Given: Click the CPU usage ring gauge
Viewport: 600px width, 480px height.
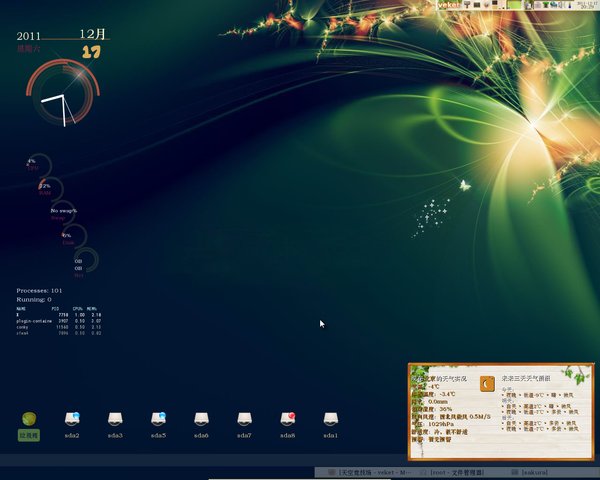Looking at the screenshot, I should 38,165.
